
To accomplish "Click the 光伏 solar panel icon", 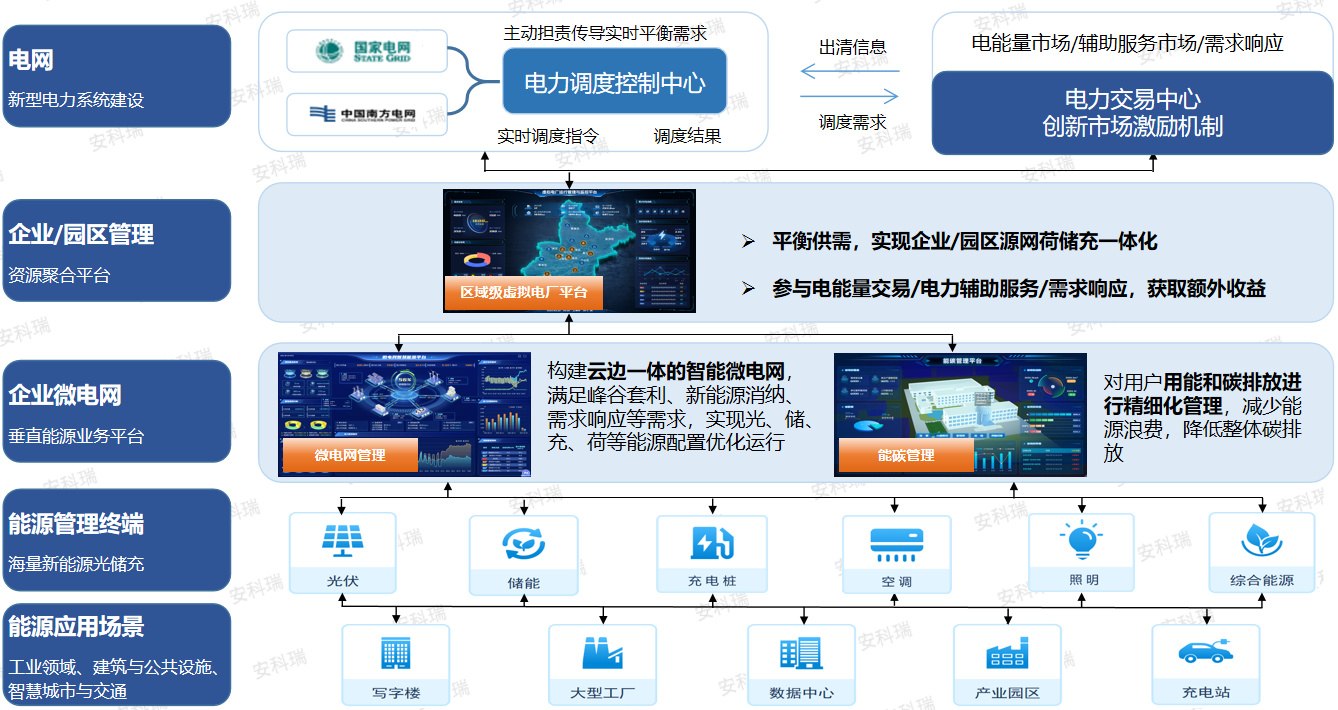I will coord(342,542).
